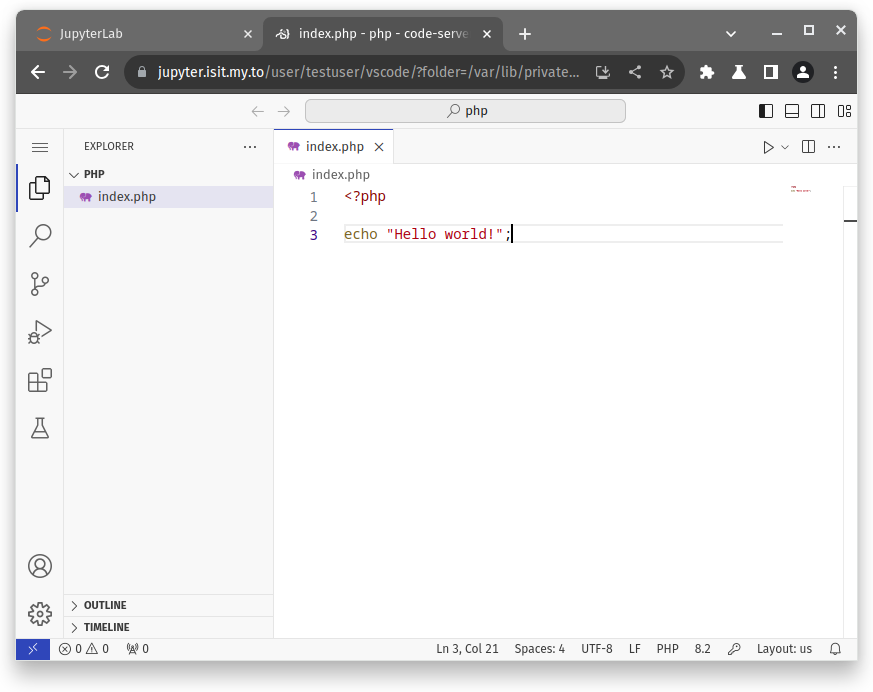Image resolution: width=873 pixels, height=692 pixels.
Task: Open the Manage gear settings
Action: pos(40,613)
